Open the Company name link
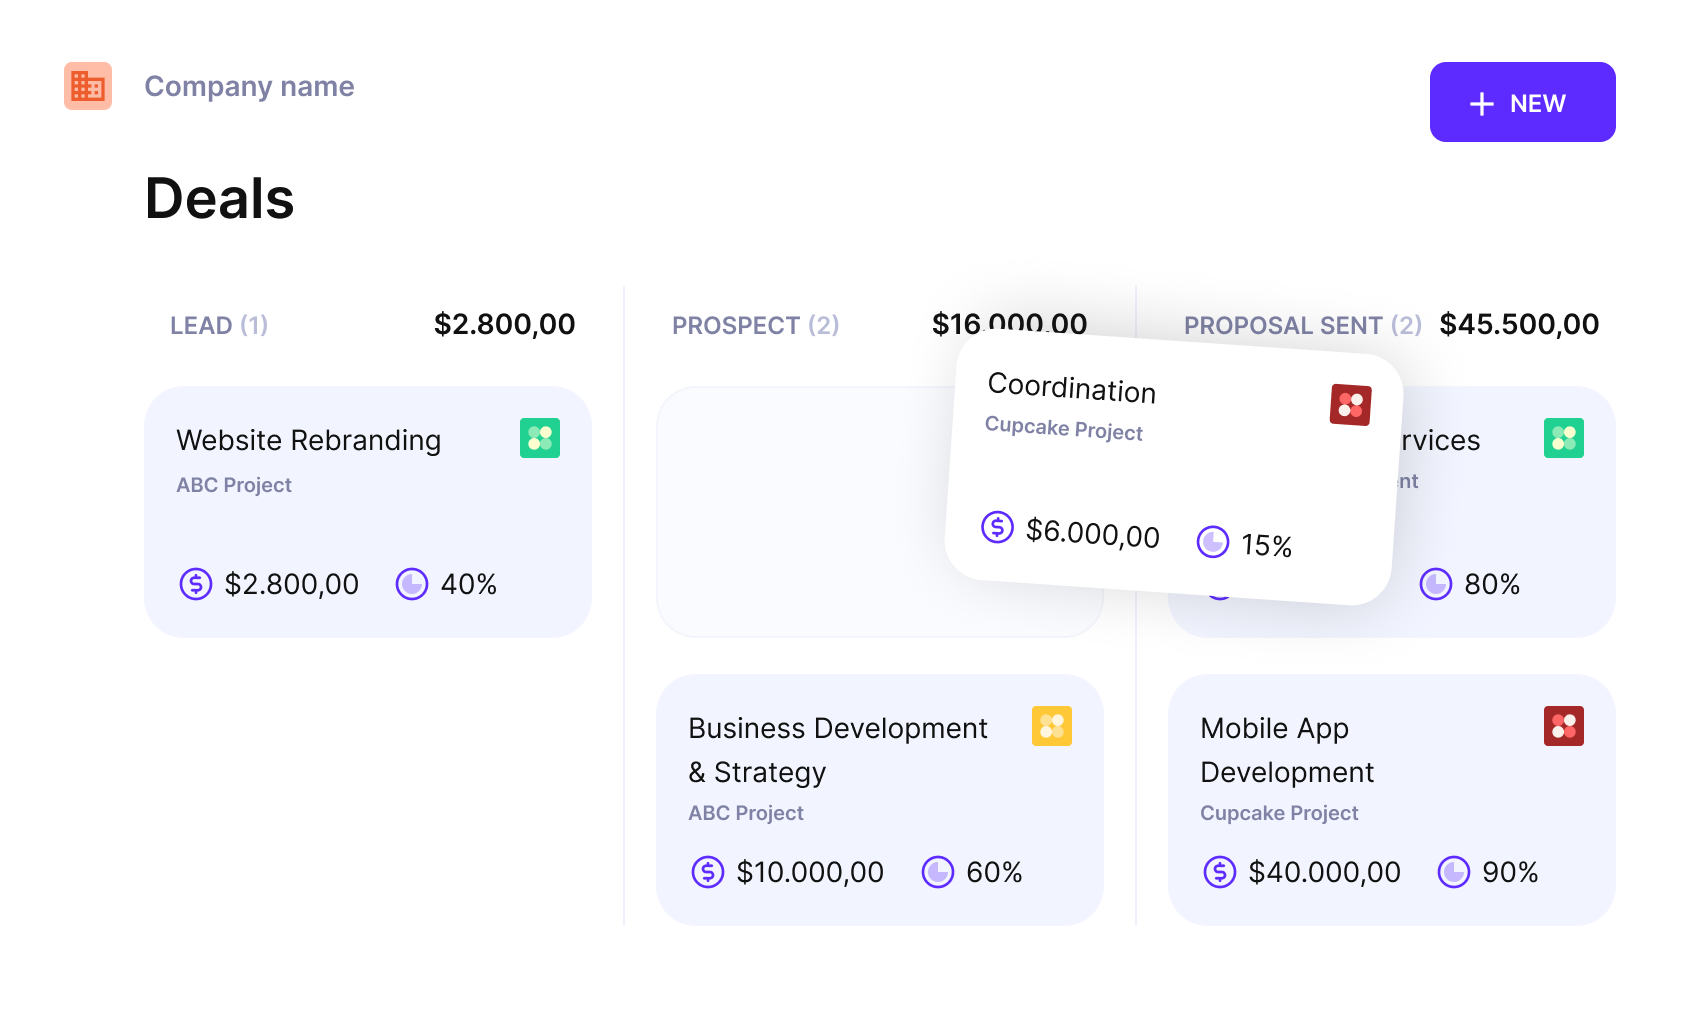 click(x=249, y=86)
